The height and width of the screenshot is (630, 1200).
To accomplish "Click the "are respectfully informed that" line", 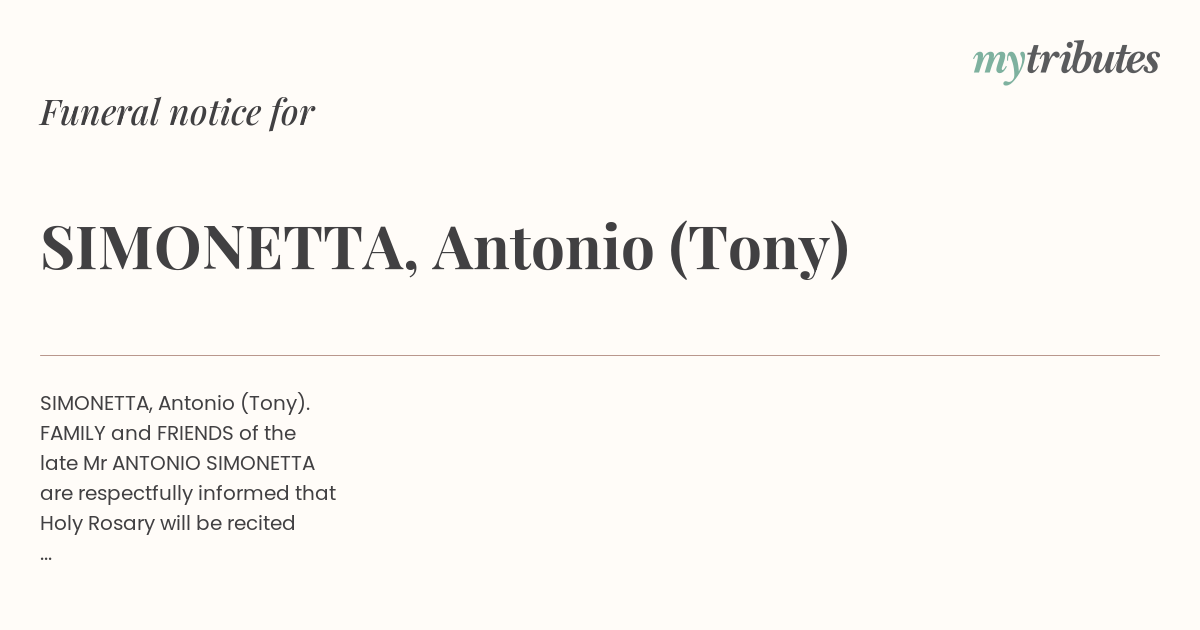I will coord(188,493).
